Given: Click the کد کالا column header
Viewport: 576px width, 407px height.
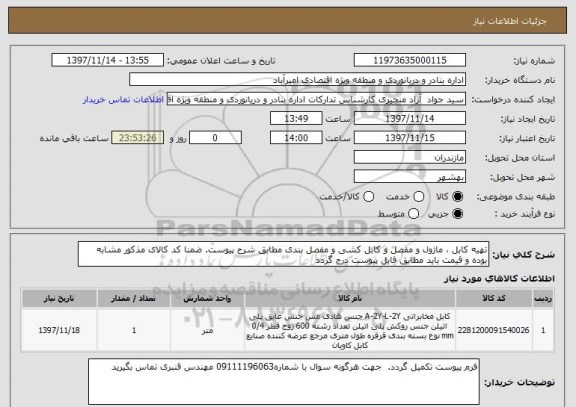Looking at the screenshot, I should (x=494, y=299).
